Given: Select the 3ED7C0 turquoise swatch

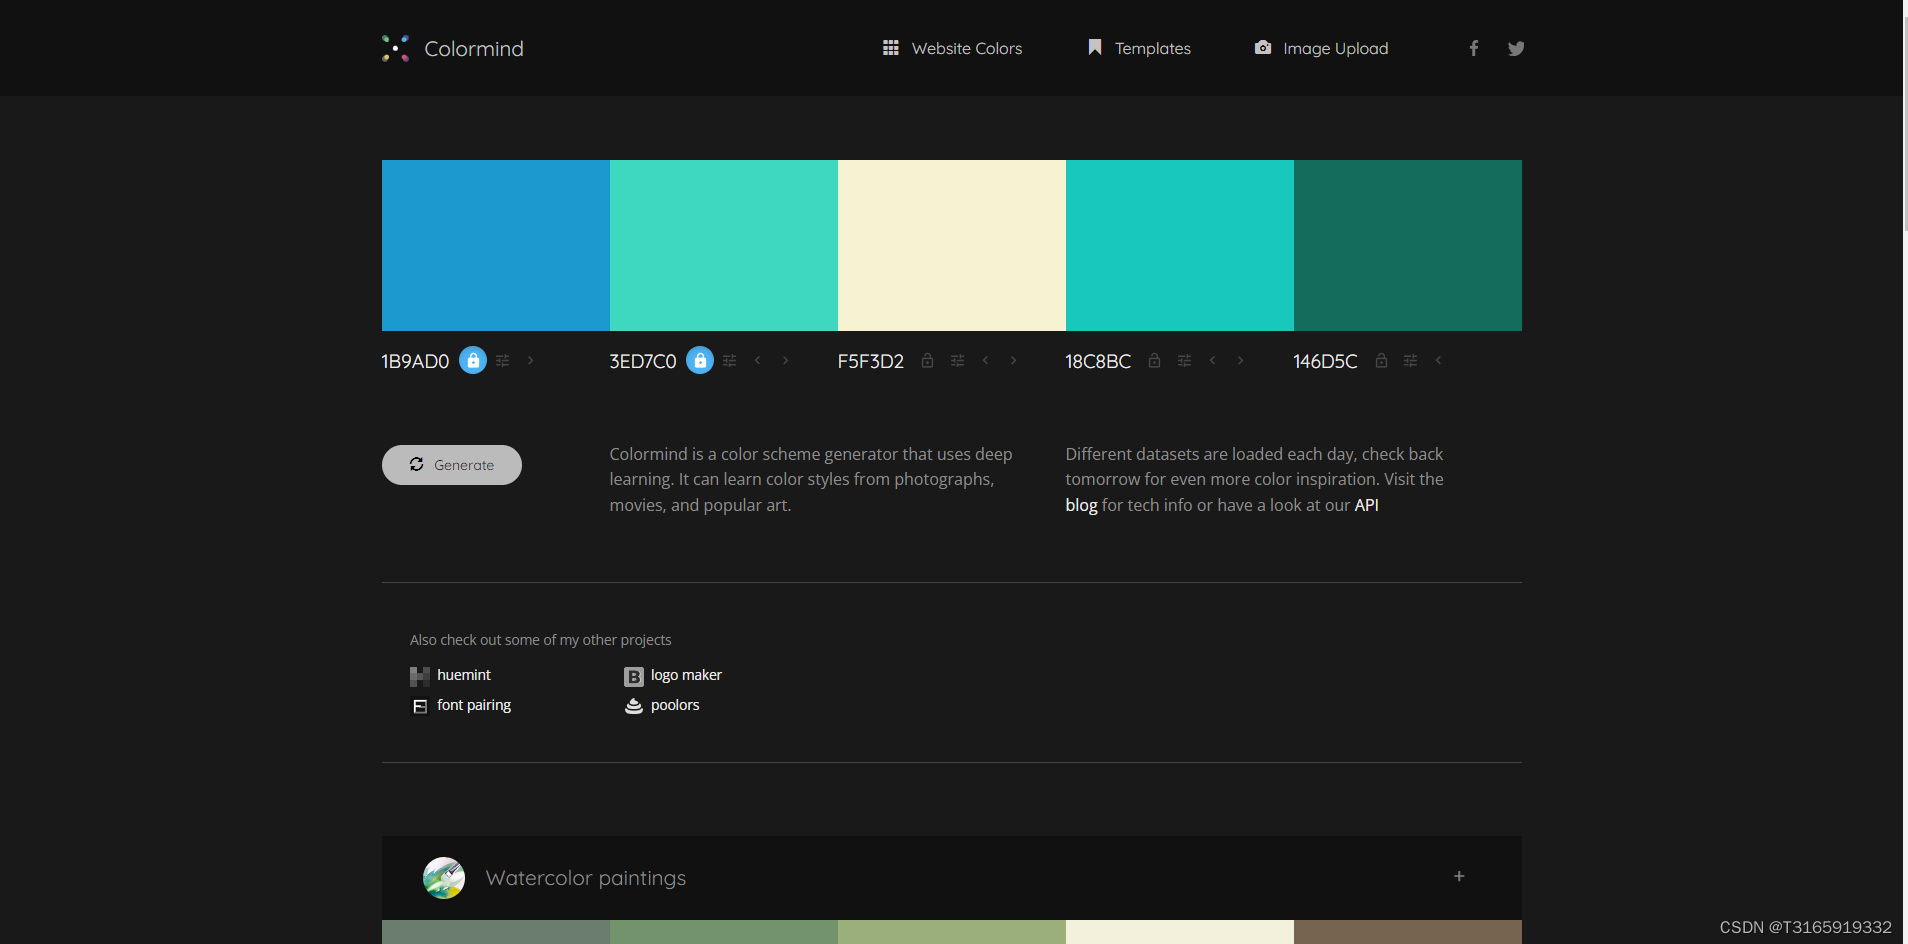Looking at the screenshot, I should pyautogui.click(x=724, y=245).
